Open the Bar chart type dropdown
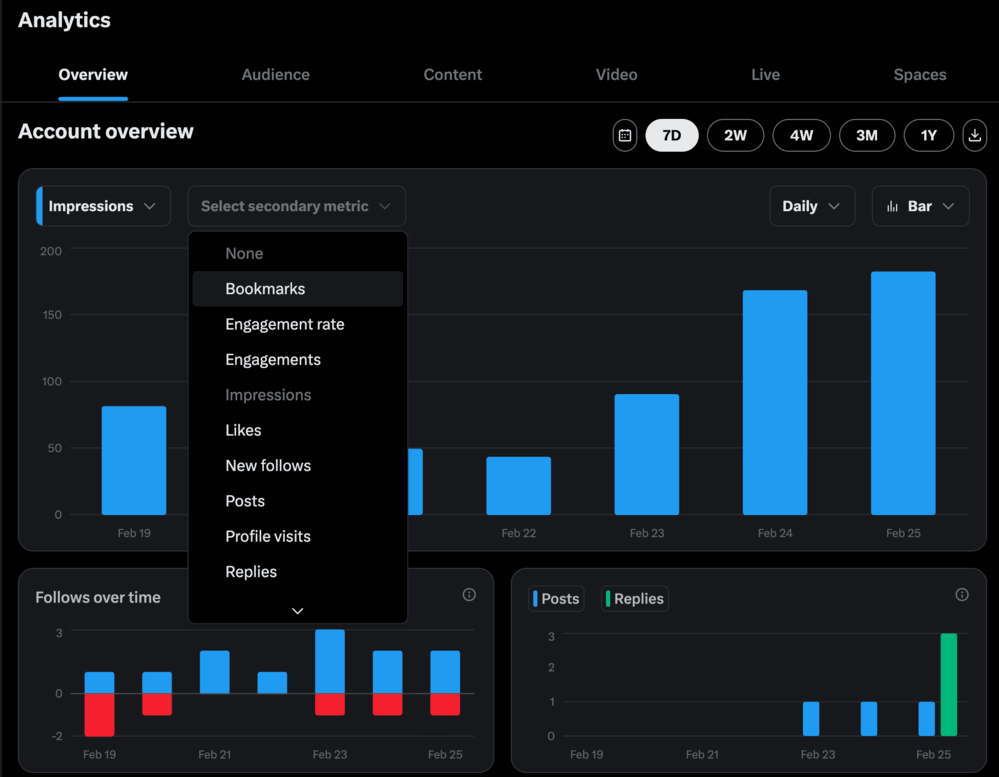 click(x=920, y=206)
